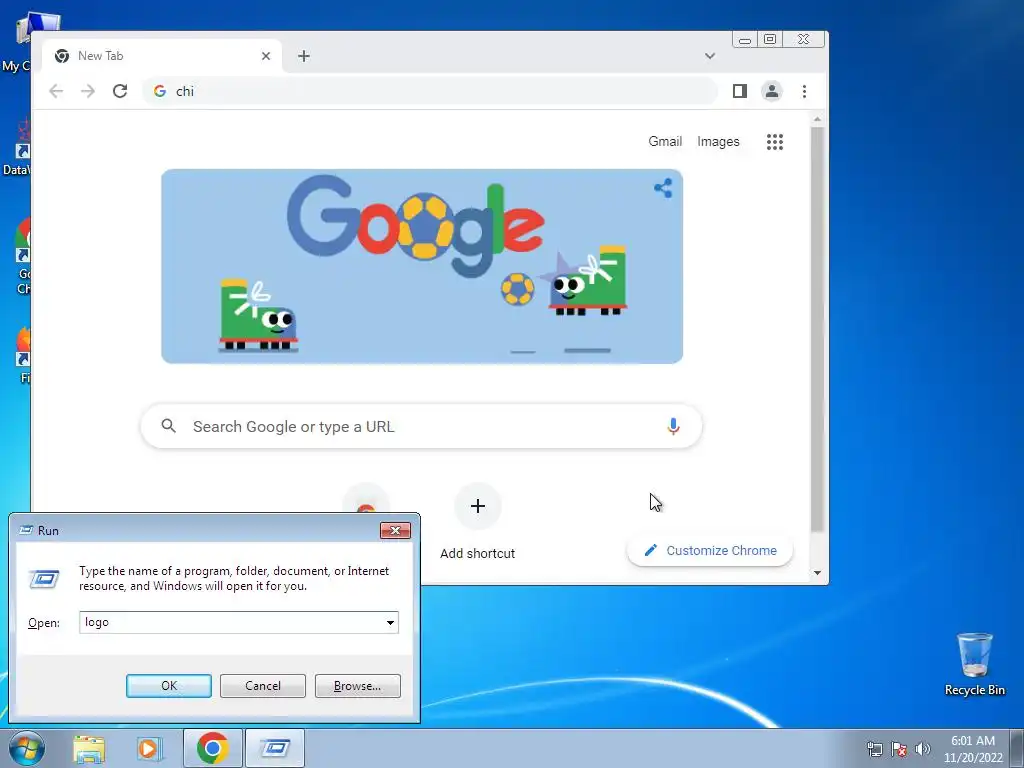1024x768 pixels.
Task: Click the Run dialog title icon
Action: (26, 530)
